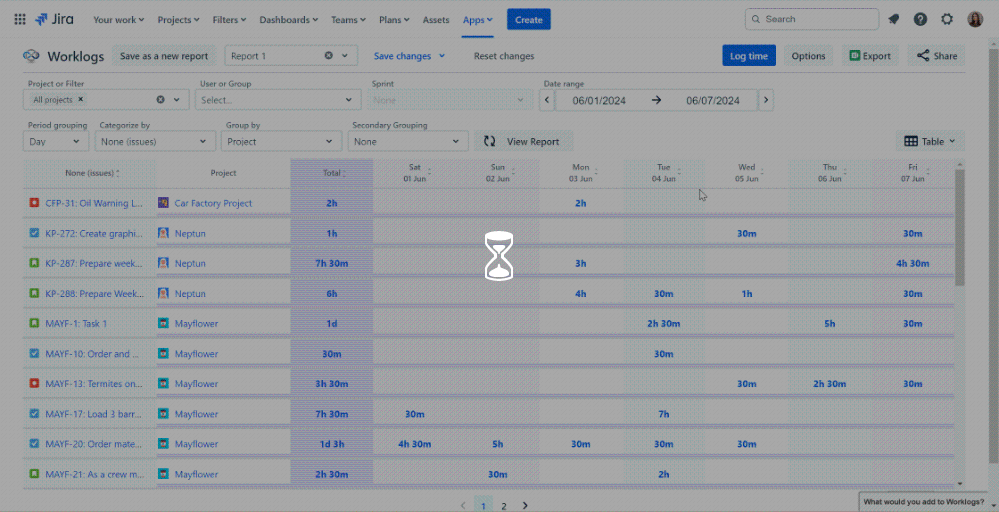Sort the Sat 01 Jun column
Screen dimensions: 999x512
[x=430, y=172]
